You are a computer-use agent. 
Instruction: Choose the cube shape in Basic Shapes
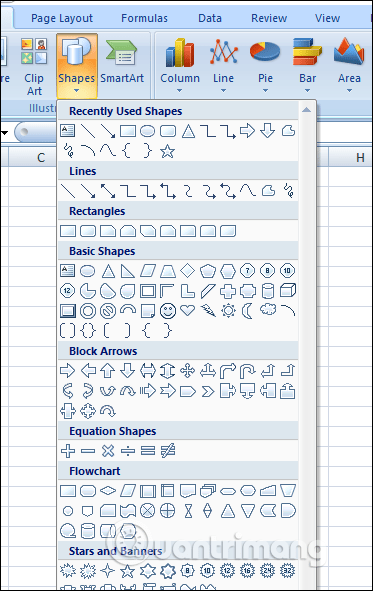point(288,291)
